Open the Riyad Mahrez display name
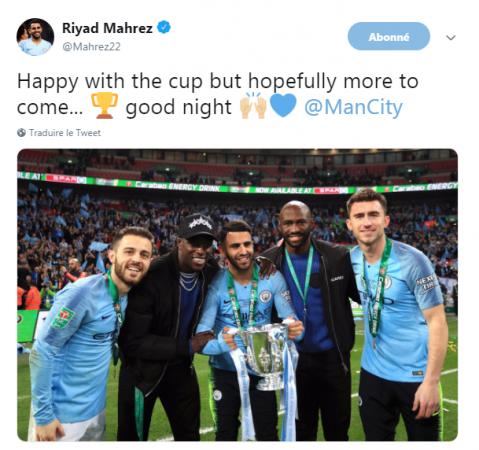The height and width of the screenshot is (450, 479). click(x=107, y=28)
